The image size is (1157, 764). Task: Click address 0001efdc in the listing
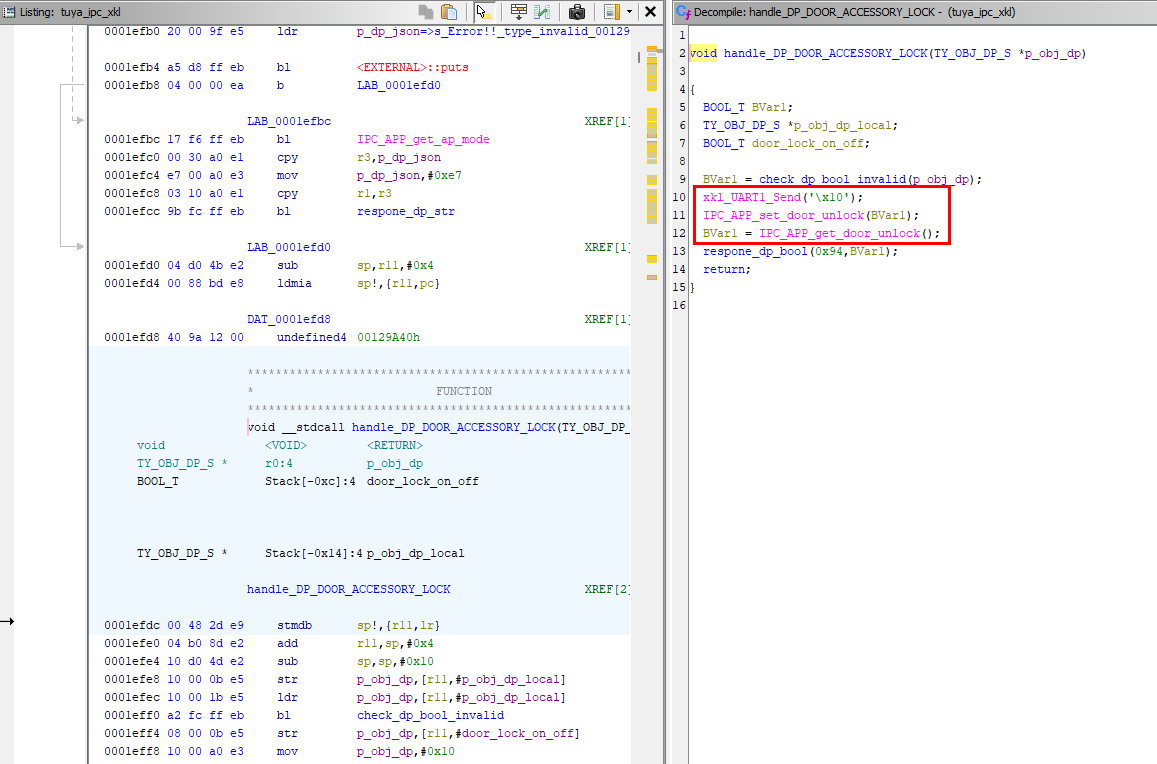pyautogui.click(x=132, y=625)
